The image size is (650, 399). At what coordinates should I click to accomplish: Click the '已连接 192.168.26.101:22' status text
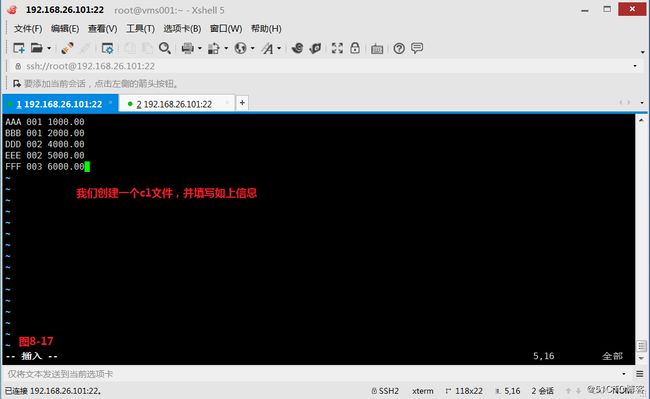click(x=53, y=391)
